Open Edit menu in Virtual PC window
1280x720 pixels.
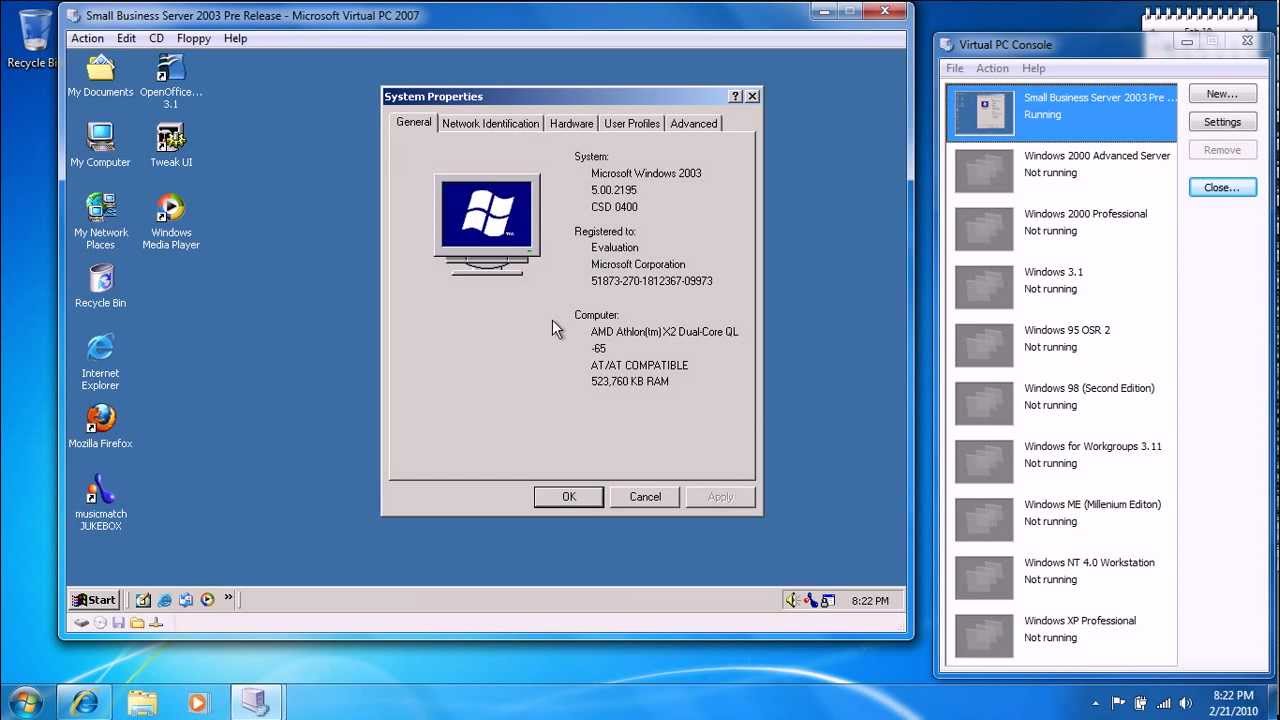click(x=126, y=38)
